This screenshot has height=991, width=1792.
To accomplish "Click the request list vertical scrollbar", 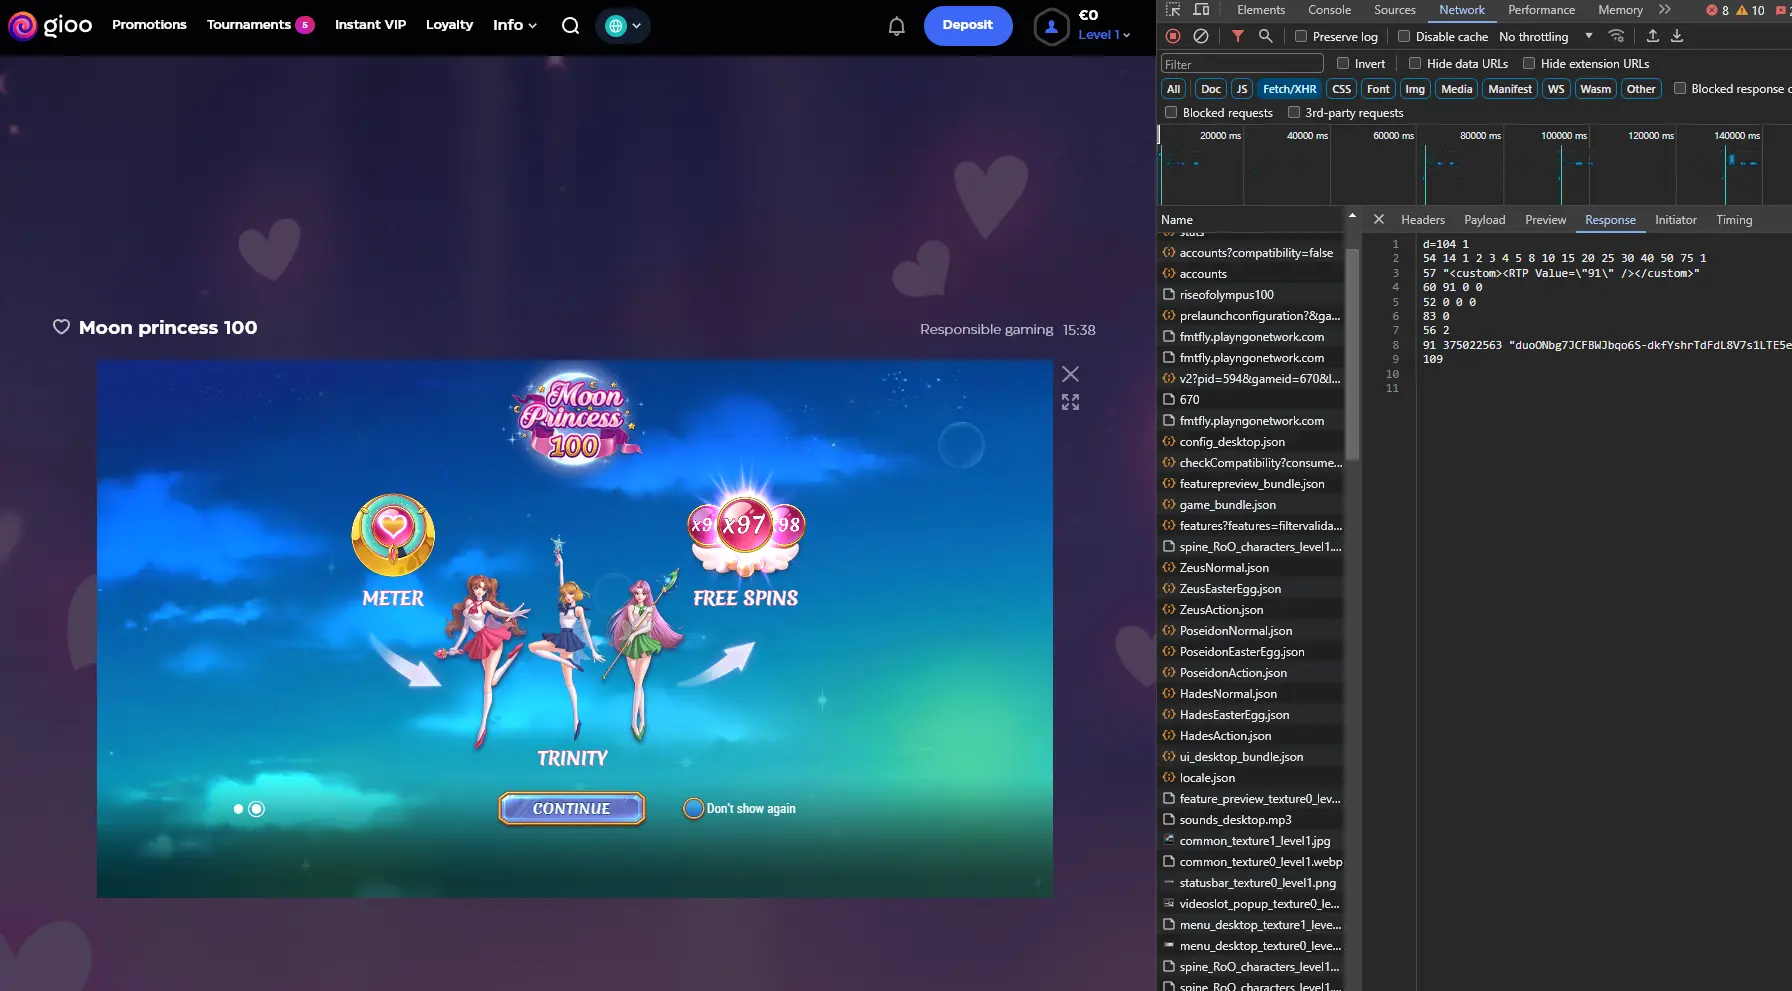I will (1352, 354).
